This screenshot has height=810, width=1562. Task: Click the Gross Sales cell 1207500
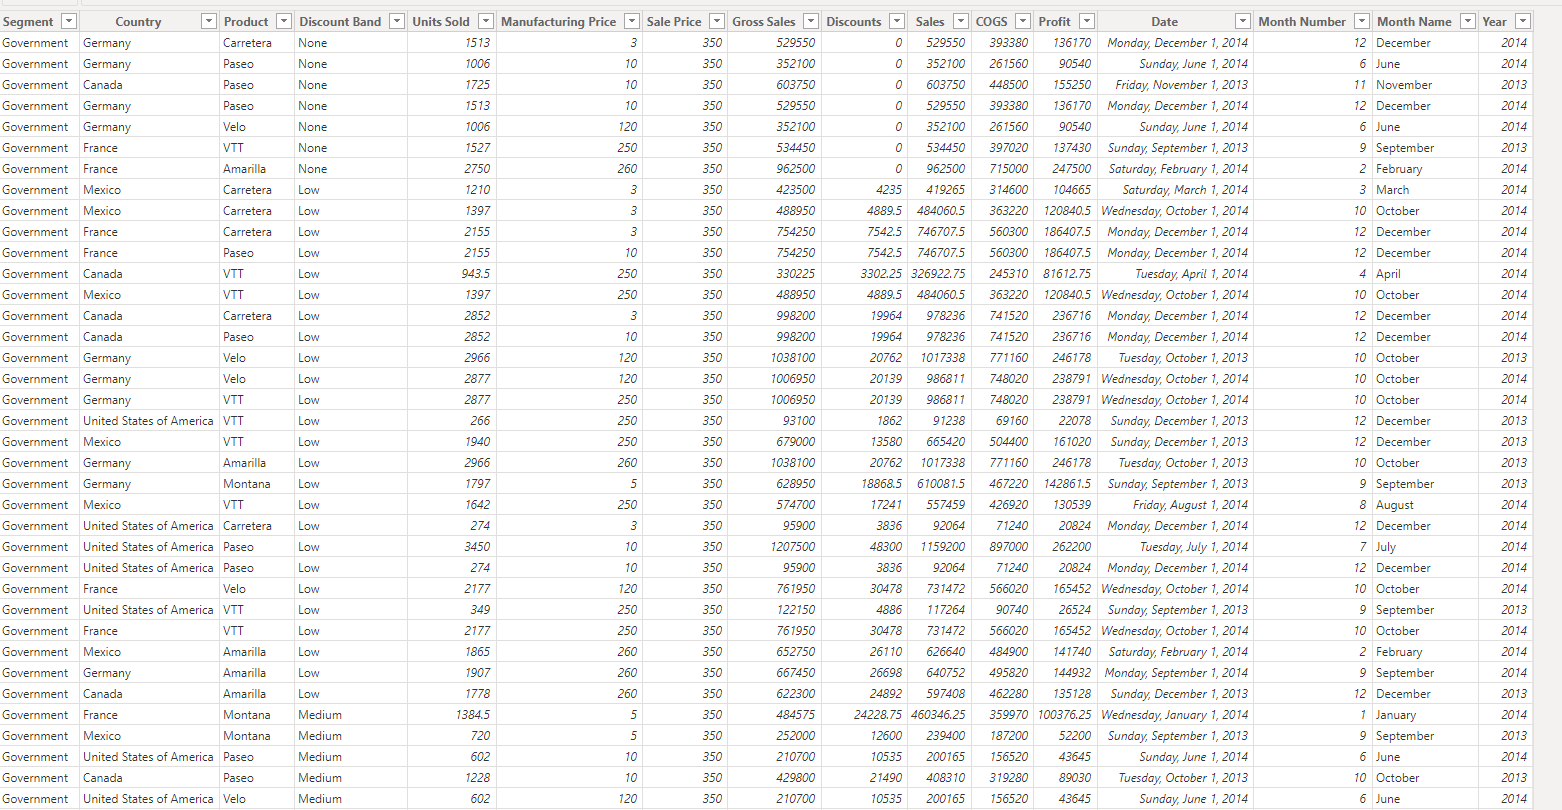pos(792,547)
